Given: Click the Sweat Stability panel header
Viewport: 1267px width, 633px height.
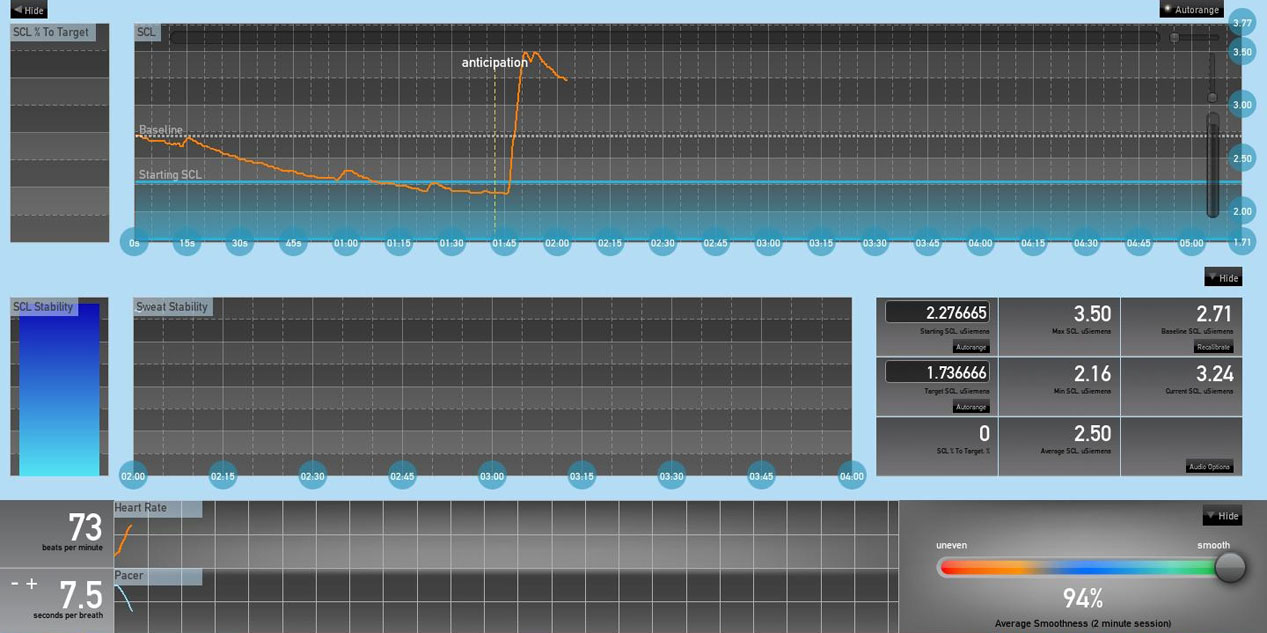Looking at the screenshot, I should [x=172, y=306].
